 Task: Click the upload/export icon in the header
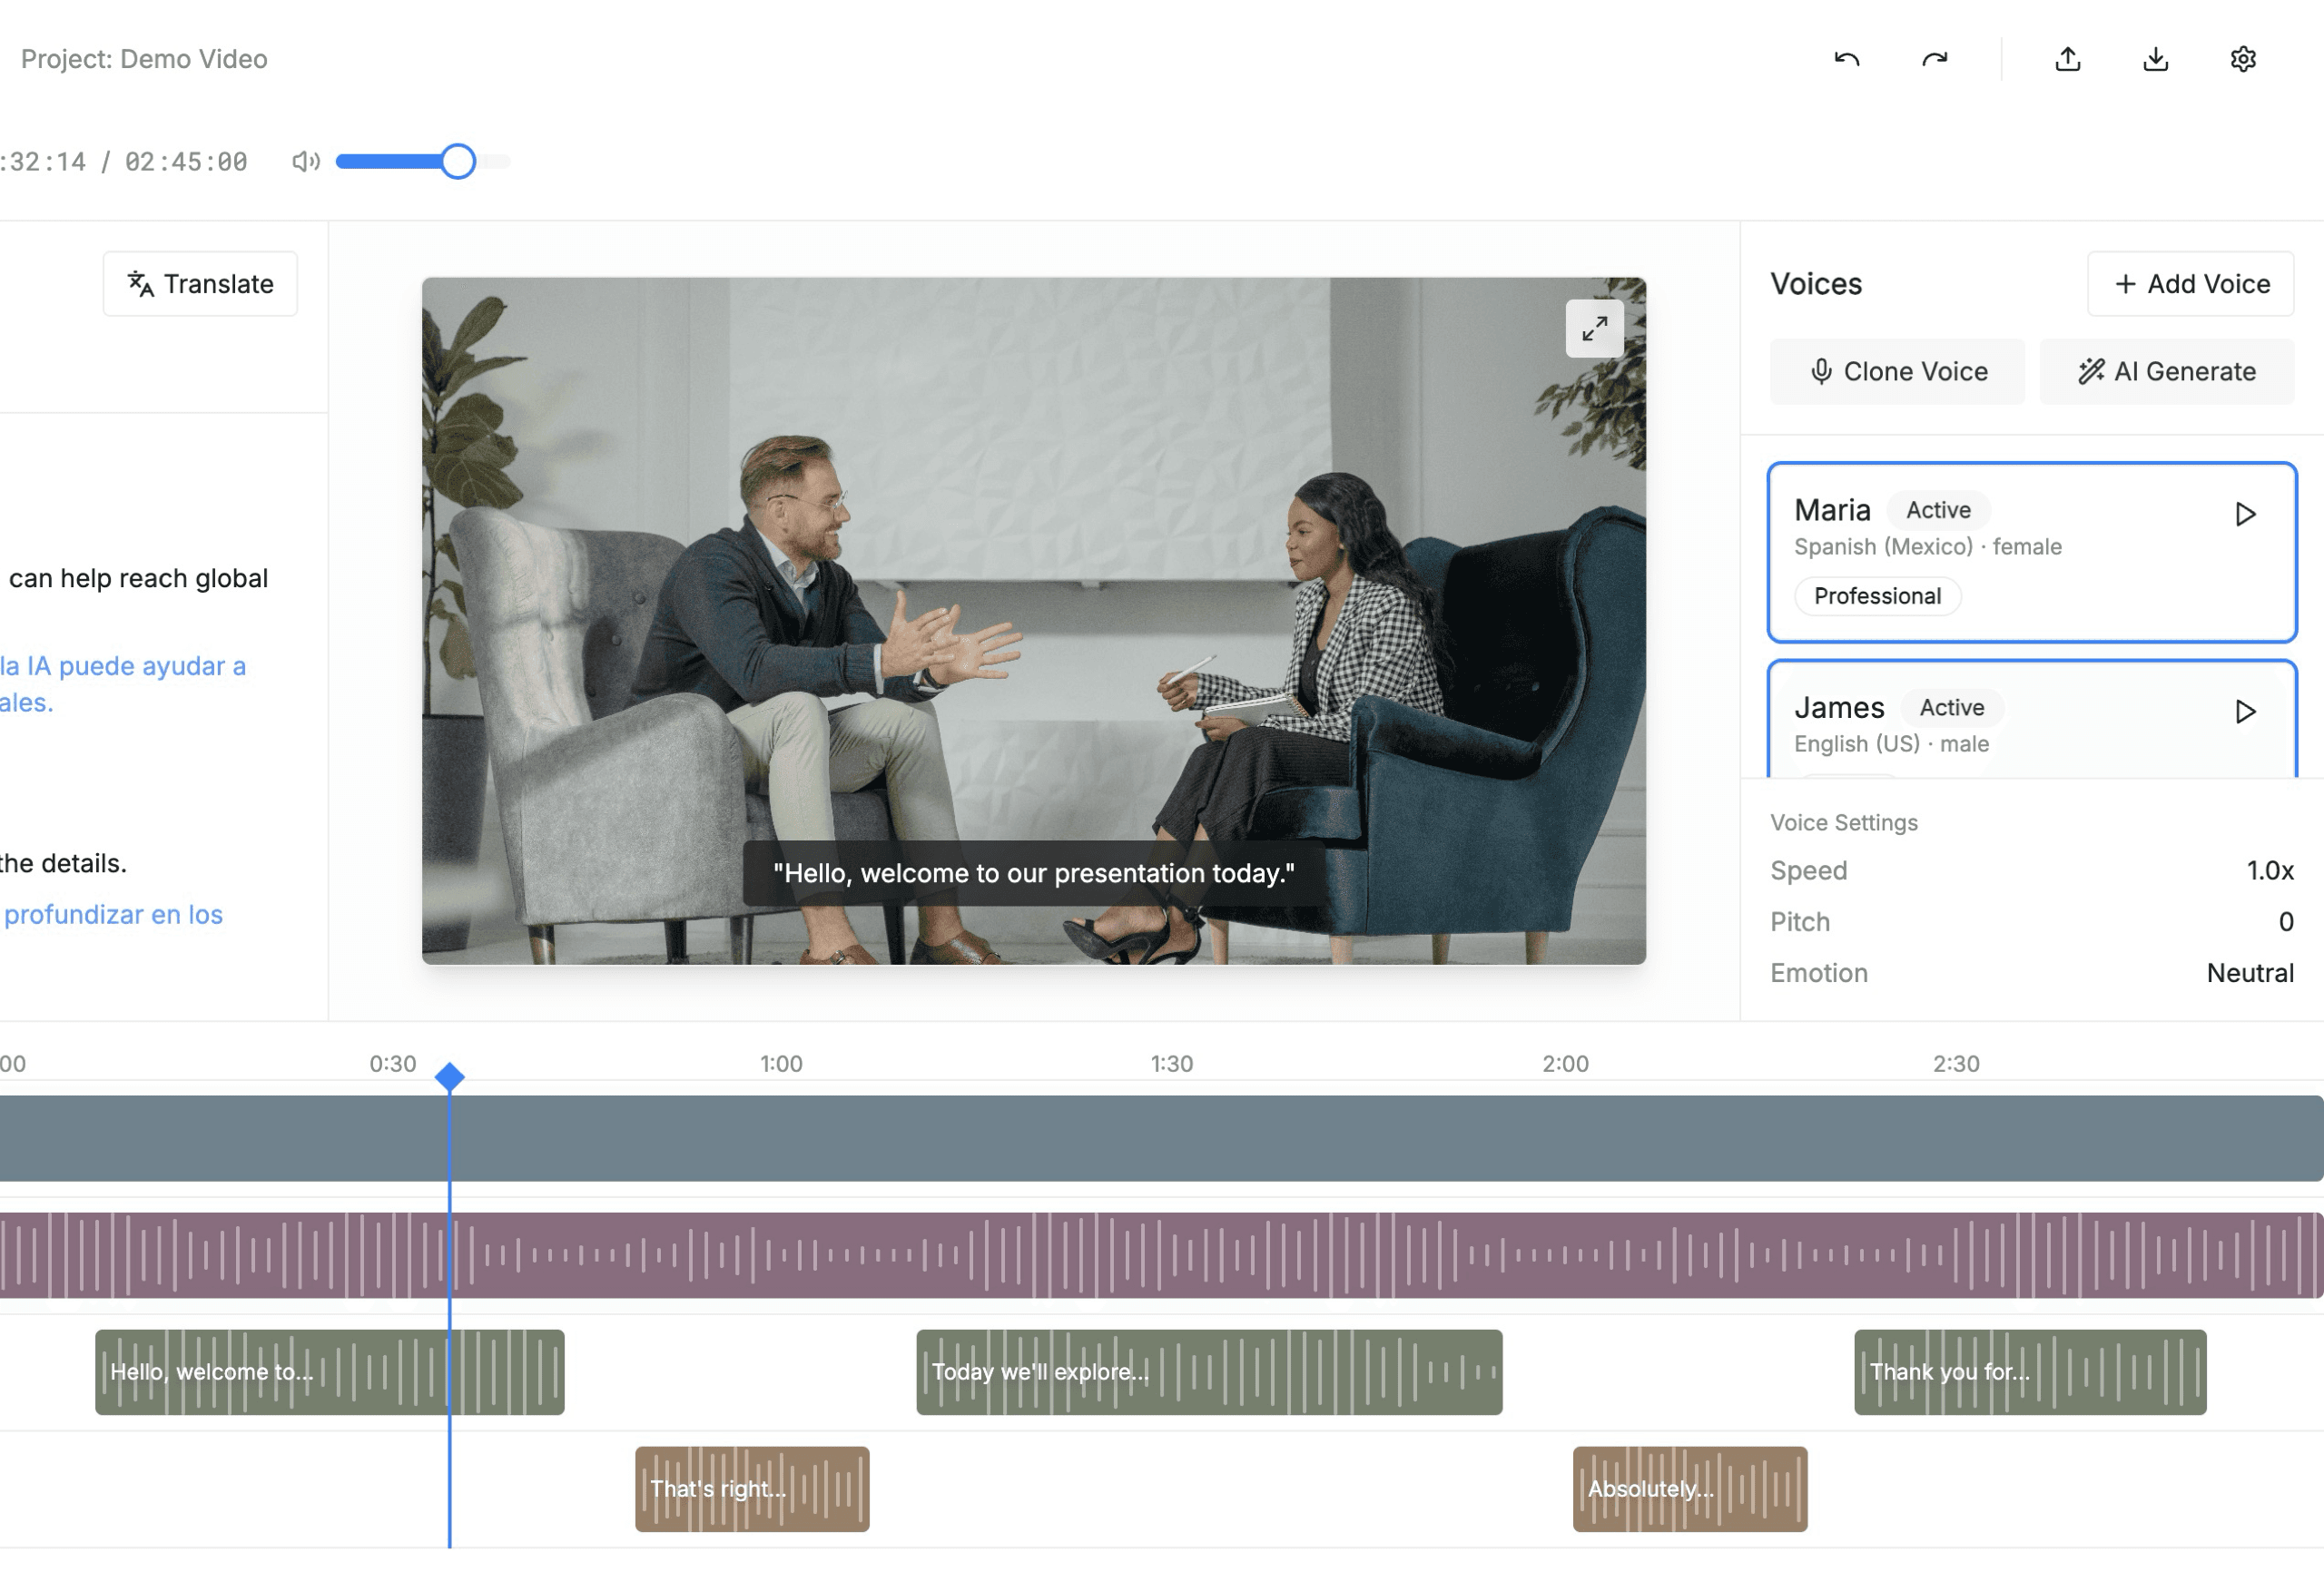[x=2067, y=59]
